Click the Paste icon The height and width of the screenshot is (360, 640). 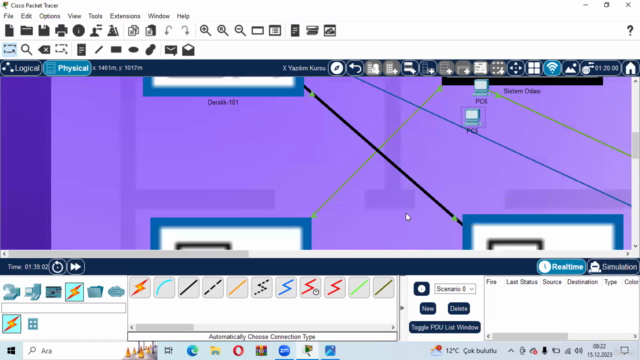pos(151,31)
